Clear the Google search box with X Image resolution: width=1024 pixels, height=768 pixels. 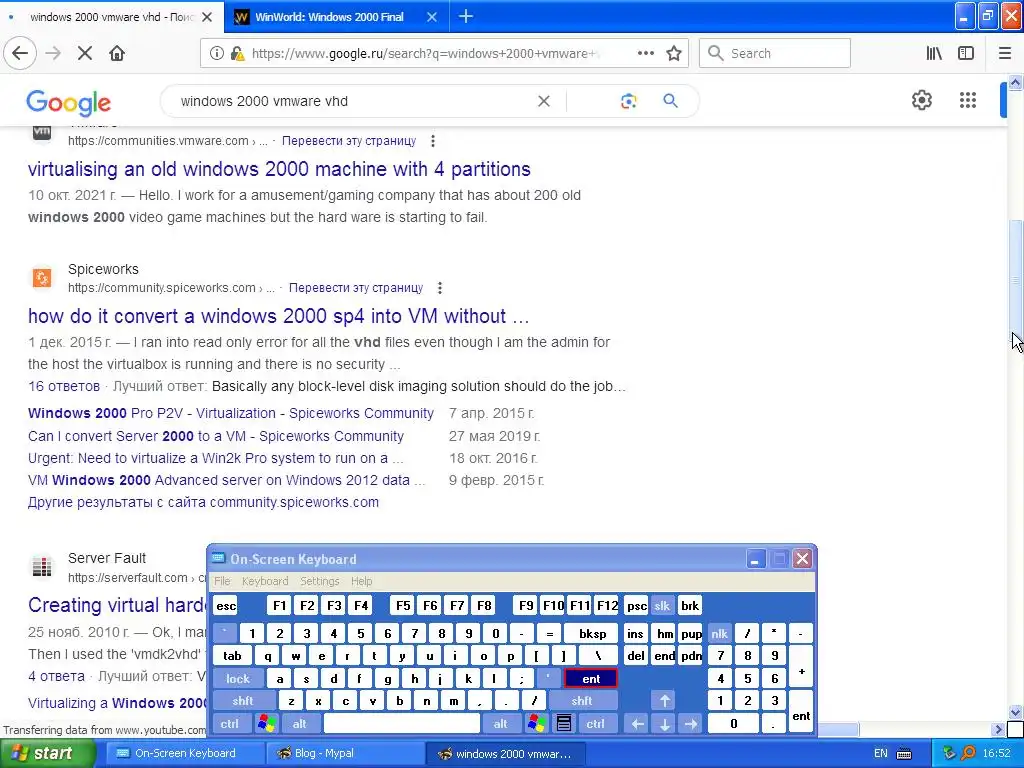click(543, 101)
